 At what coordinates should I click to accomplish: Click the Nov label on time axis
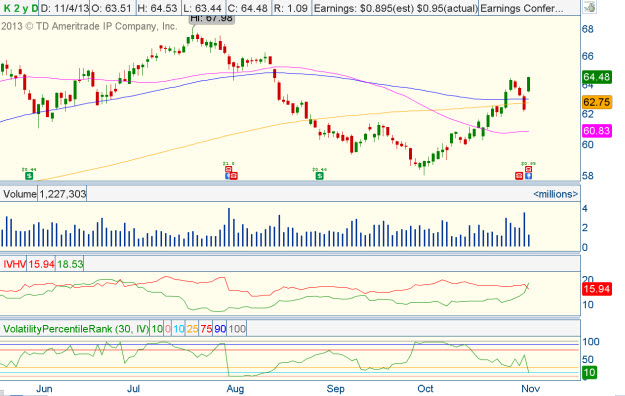tap(531, 388)
